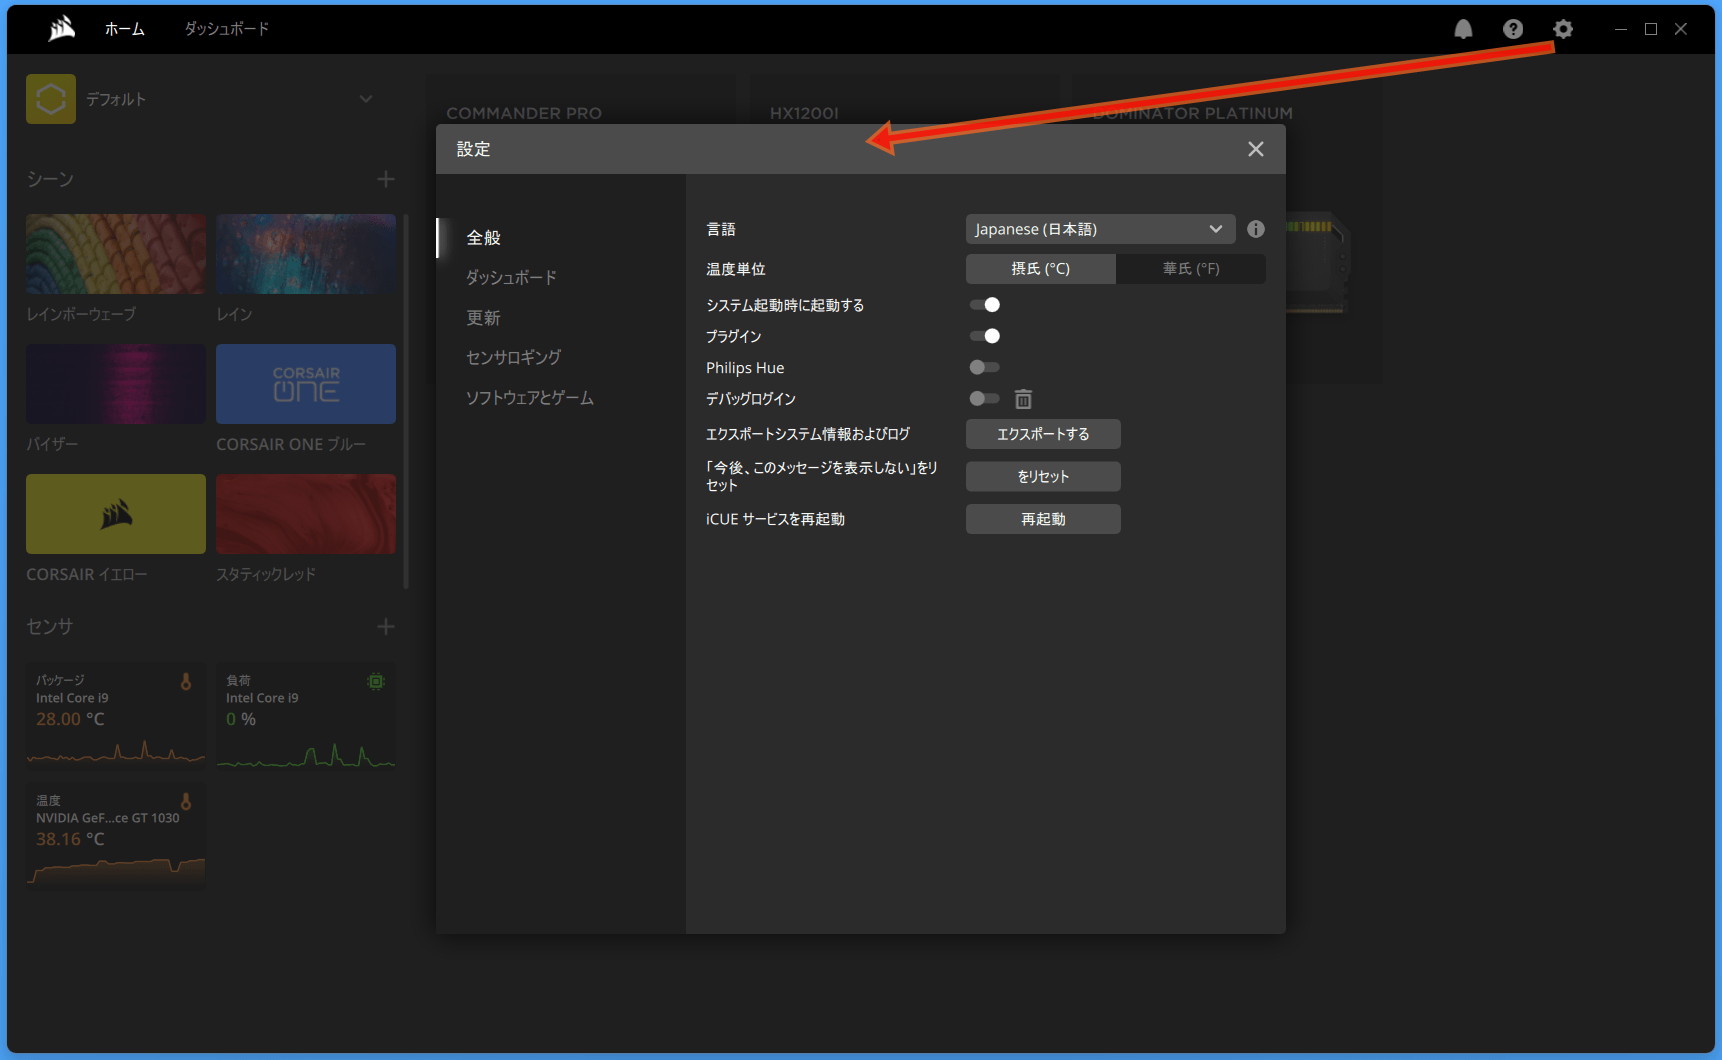Close the 設定 dialog

(x=1256, y=149)
